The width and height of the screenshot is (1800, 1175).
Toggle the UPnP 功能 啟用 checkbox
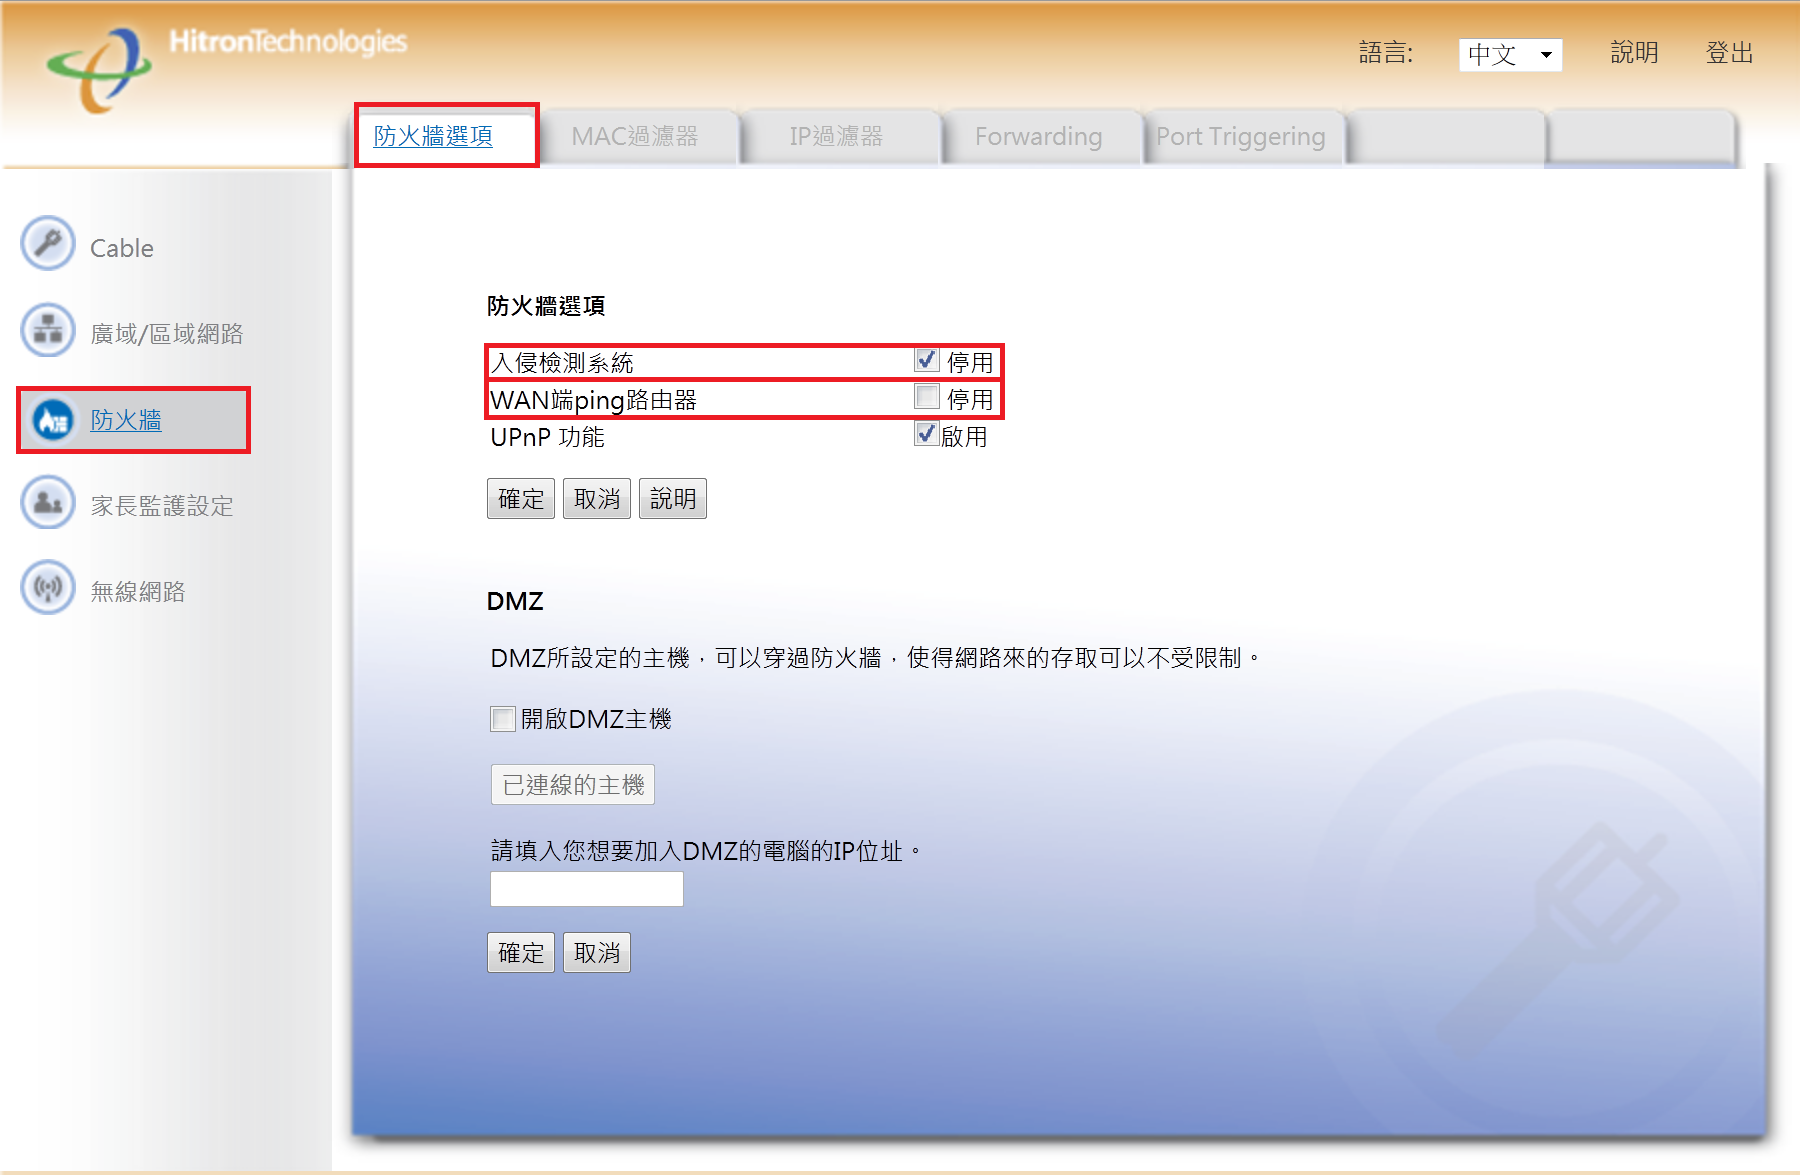tap(927, 434)
